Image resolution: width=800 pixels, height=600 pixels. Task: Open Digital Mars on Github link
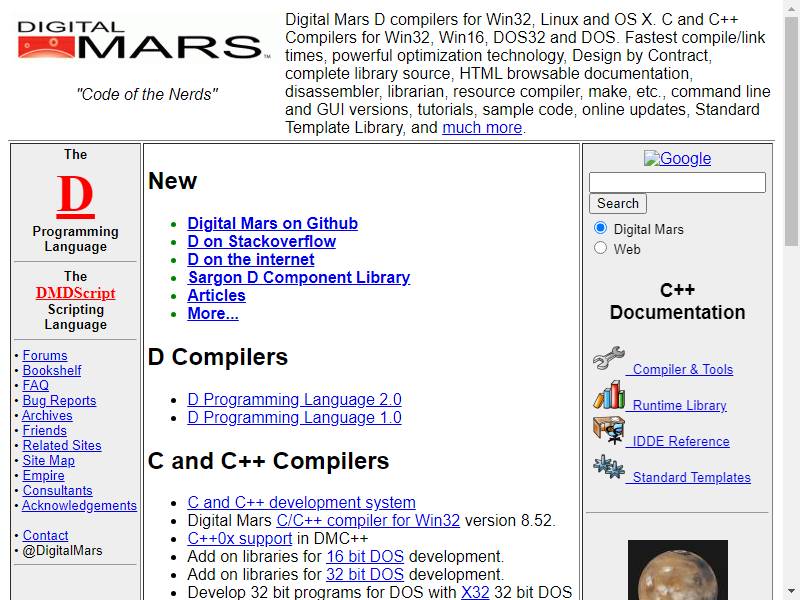pos(272,223)
